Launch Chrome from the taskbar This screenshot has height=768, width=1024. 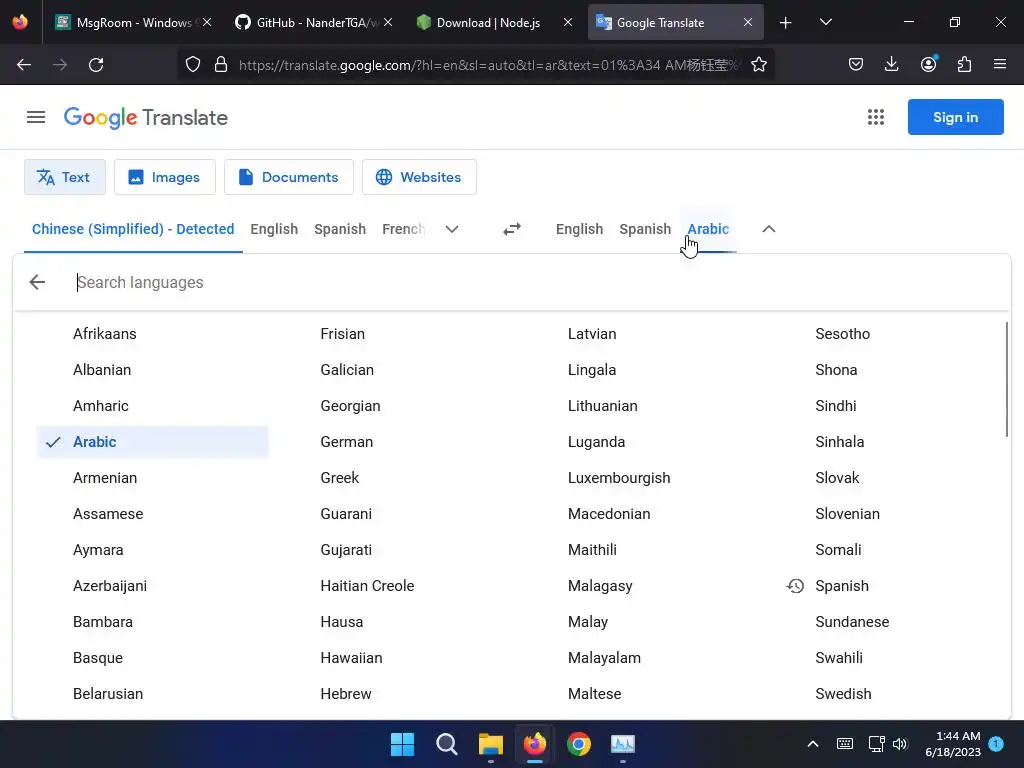coord(579,744)
